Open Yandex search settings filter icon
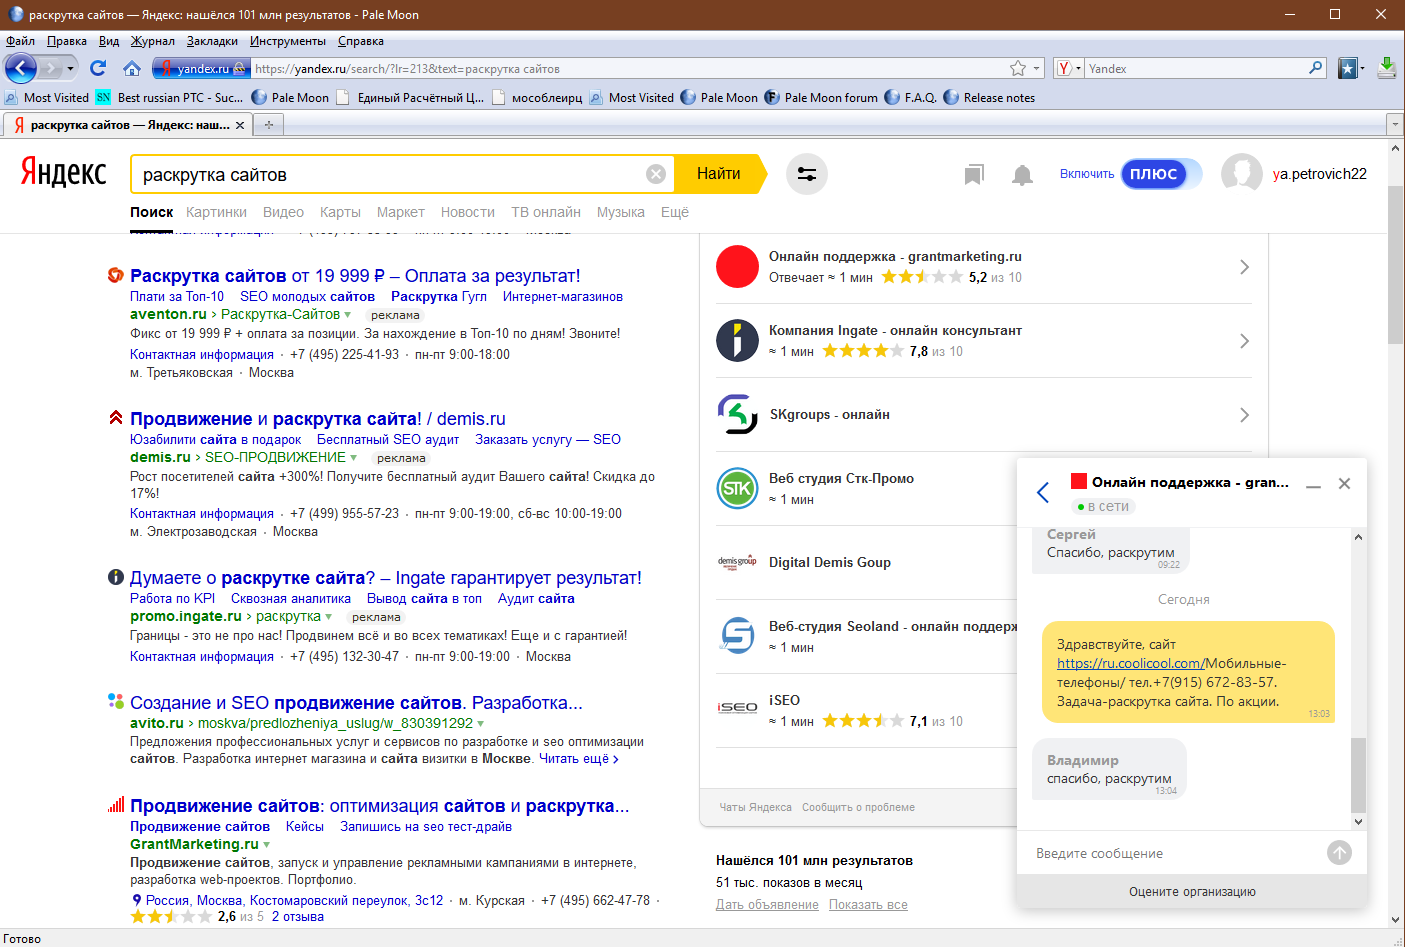1405x947 pixels. 806,174
